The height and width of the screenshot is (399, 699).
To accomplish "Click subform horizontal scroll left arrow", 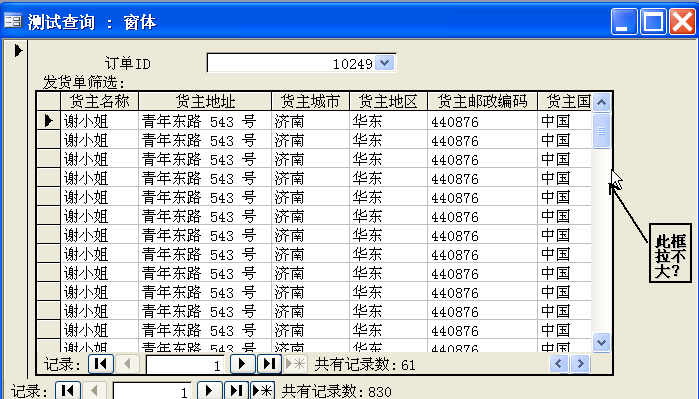I will coord(559,364).
